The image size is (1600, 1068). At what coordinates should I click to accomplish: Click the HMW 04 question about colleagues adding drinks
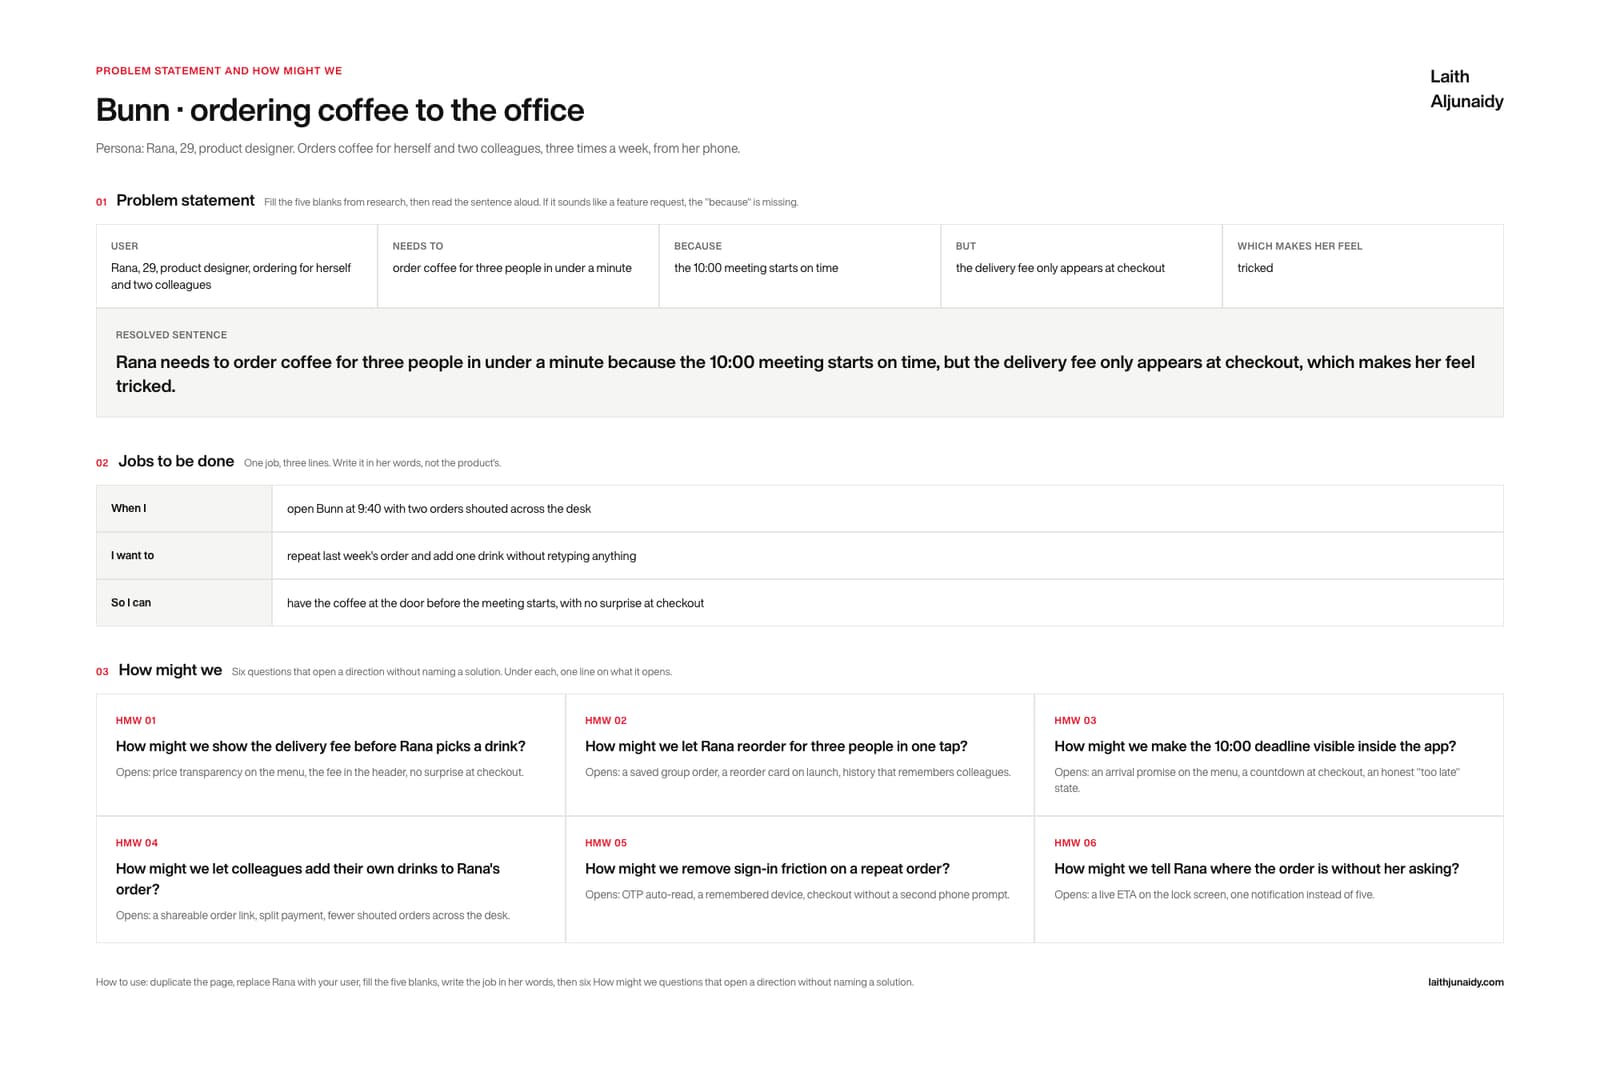[308, 879]
